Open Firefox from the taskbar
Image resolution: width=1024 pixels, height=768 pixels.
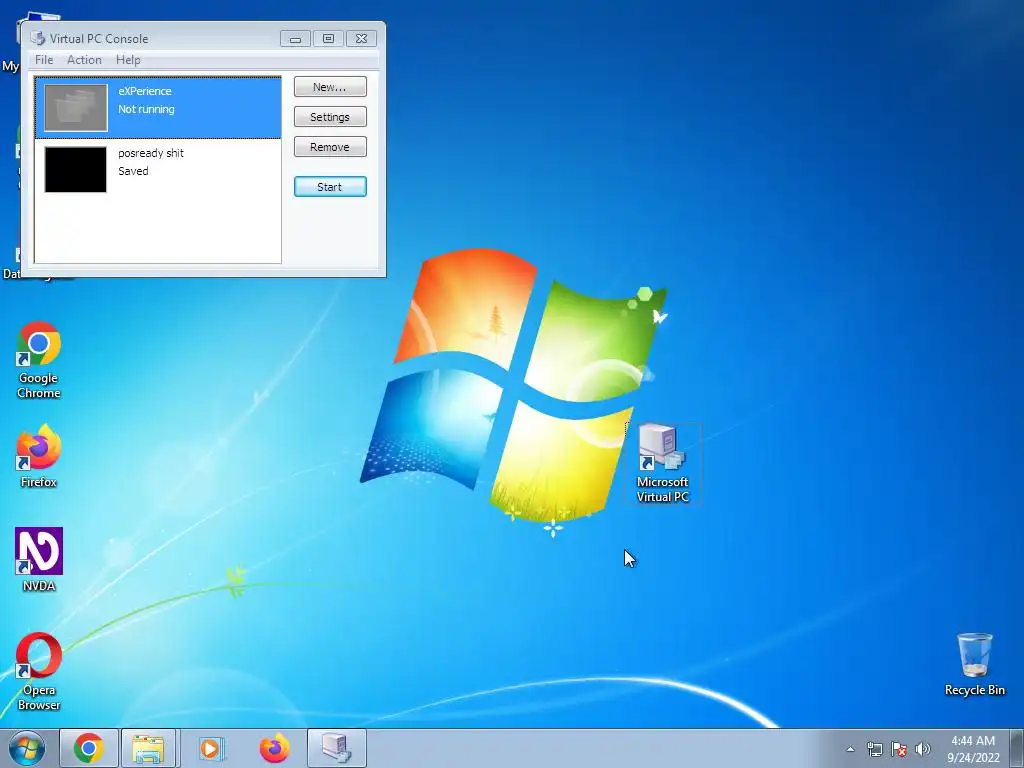click(x=274, y=748)
